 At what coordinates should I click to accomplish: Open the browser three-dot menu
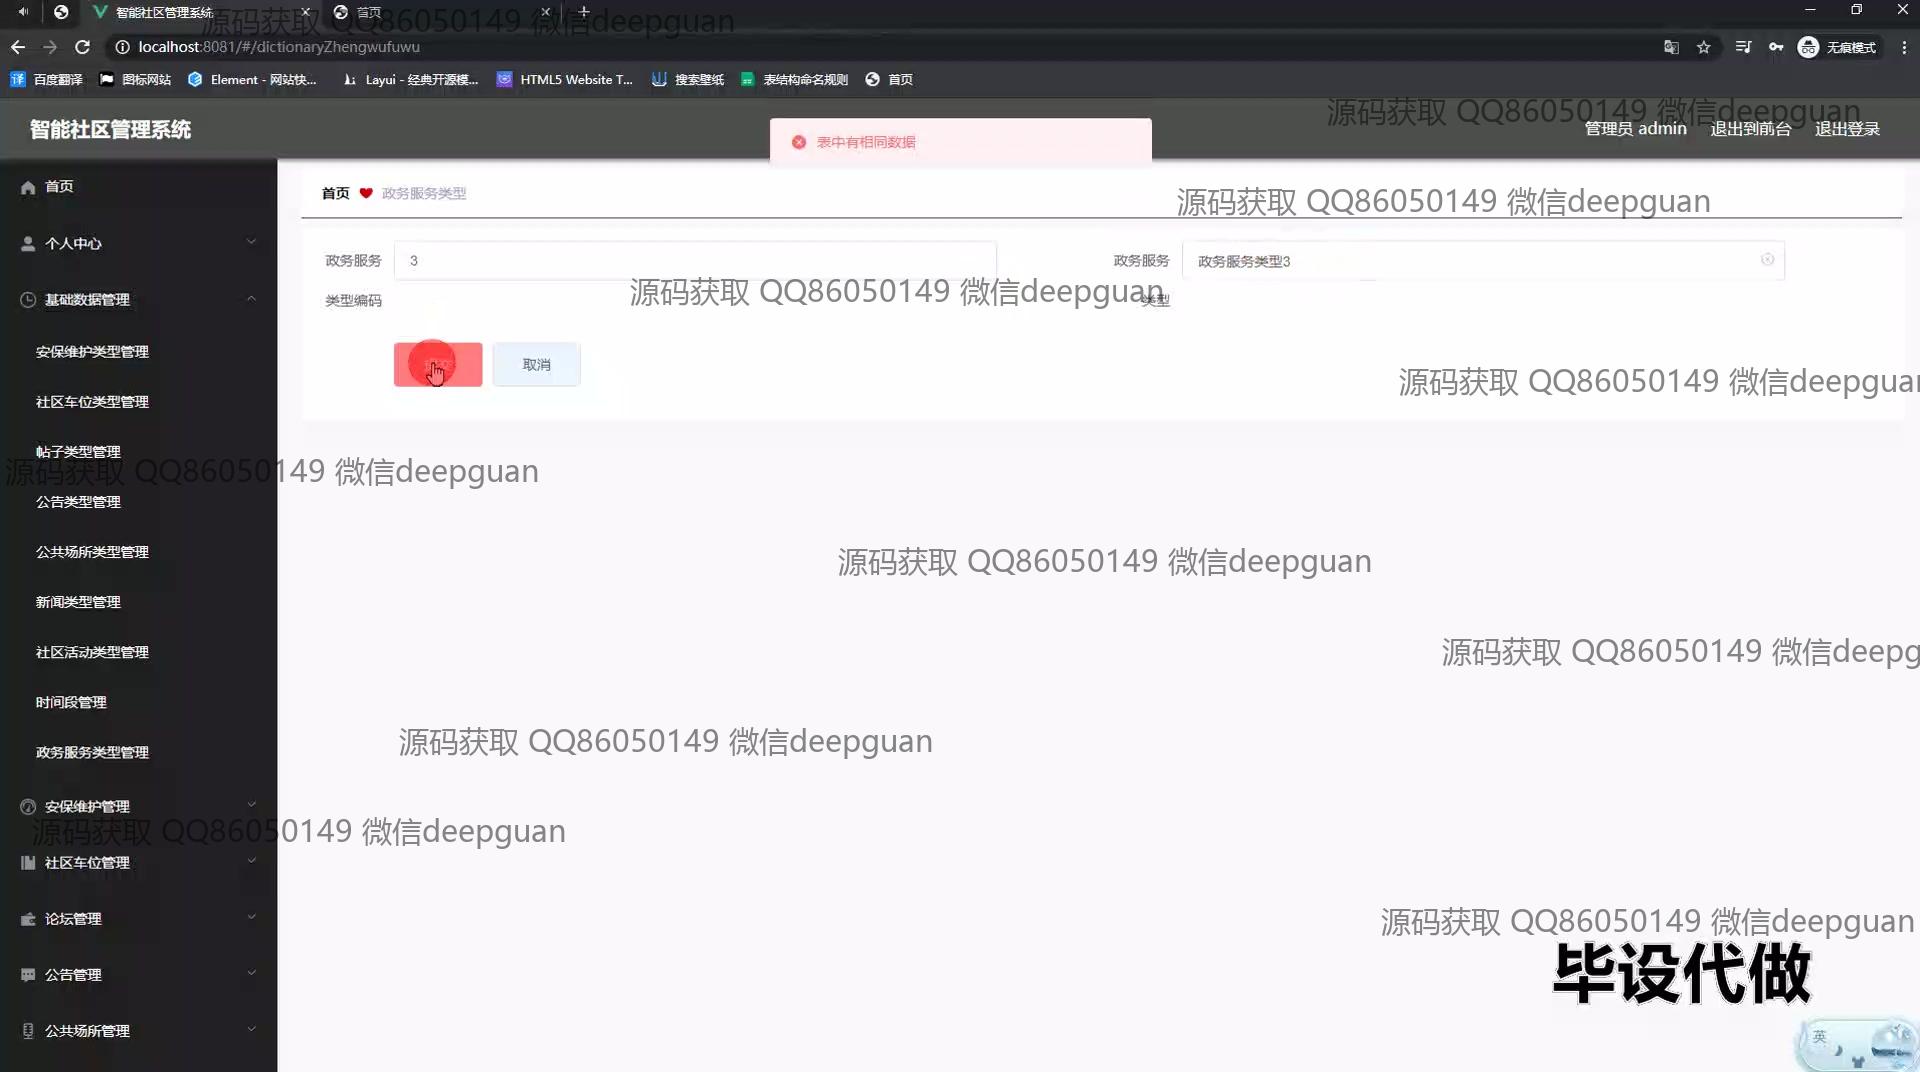click(1904, 47)
